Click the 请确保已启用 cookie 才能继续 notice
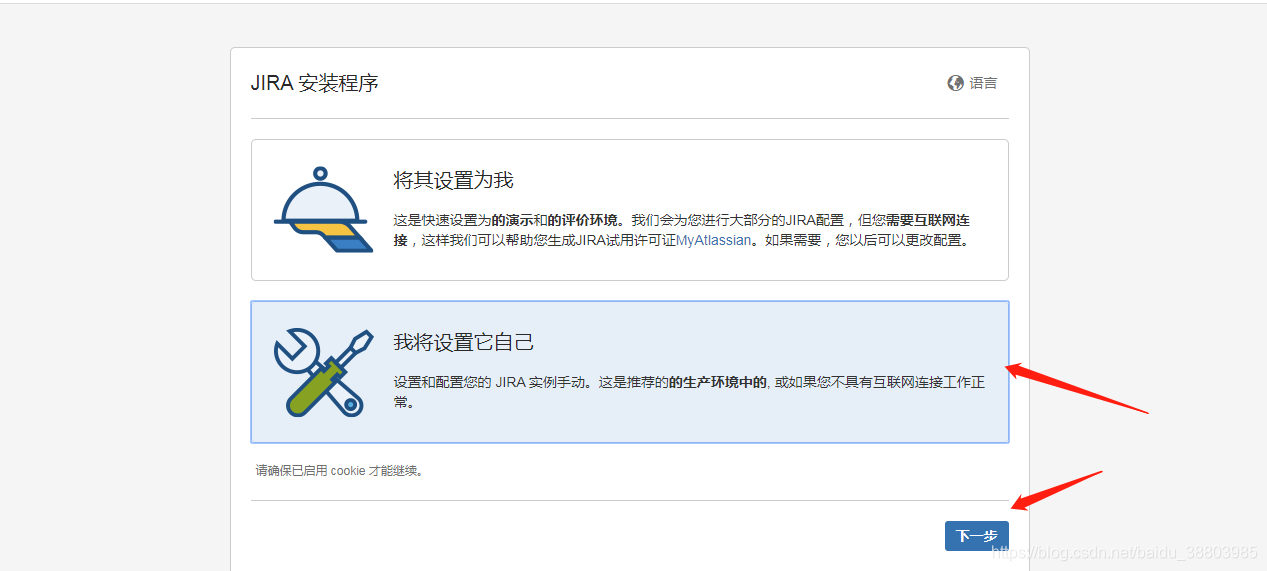 click(x=339, y=470)
